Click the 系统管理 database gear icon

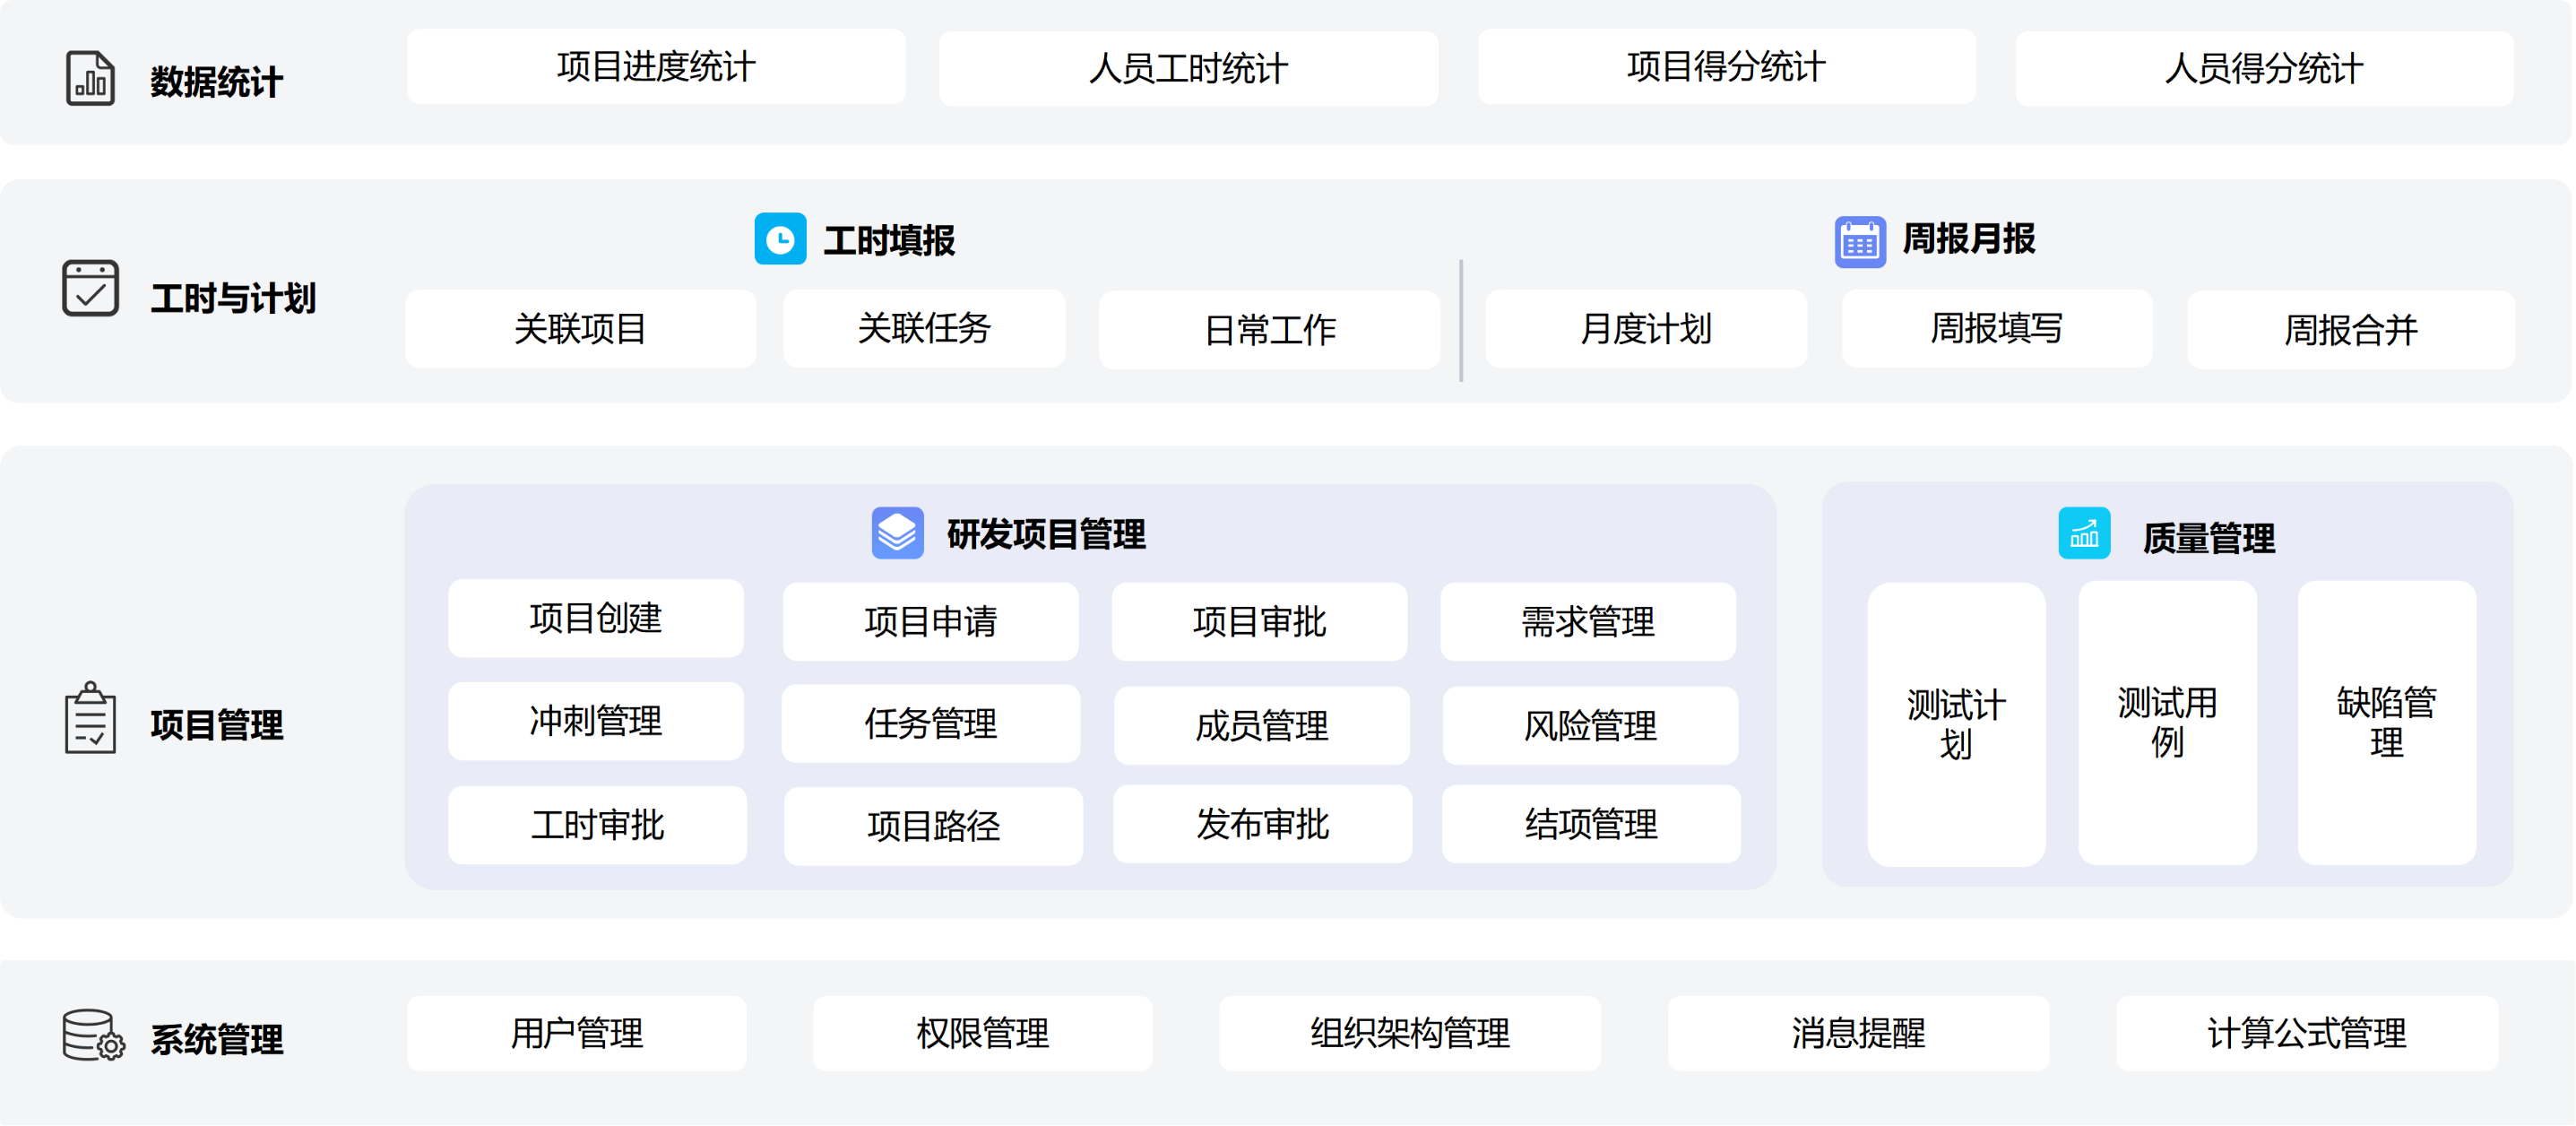click(x=93, y=1035)
